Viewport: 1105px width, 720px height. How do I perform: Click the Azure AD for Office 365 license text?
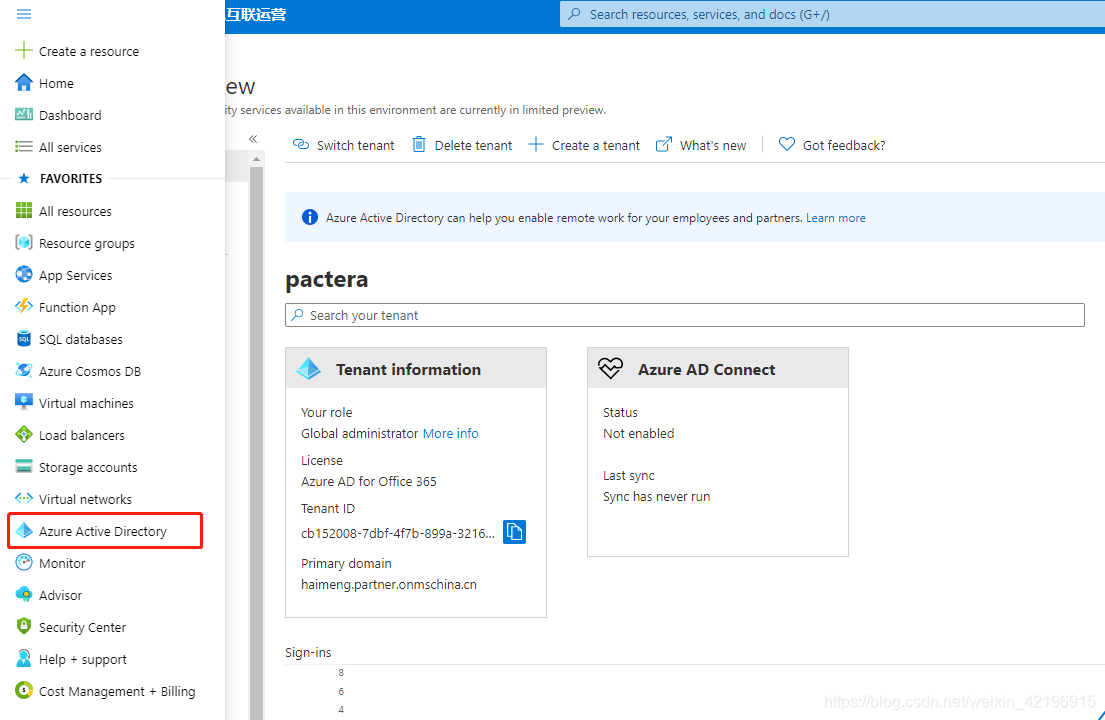click(369, 481)
